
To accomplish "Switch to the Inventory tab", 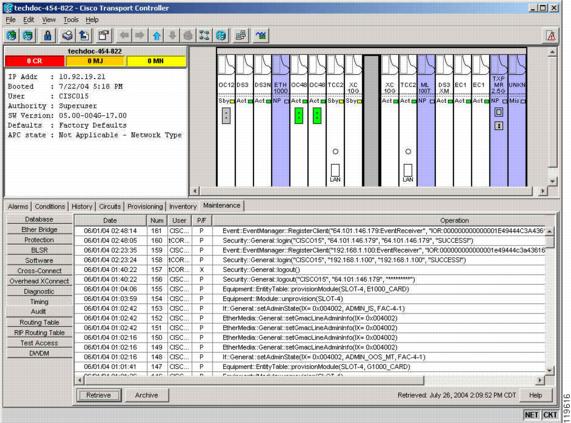I will point(183,206).
